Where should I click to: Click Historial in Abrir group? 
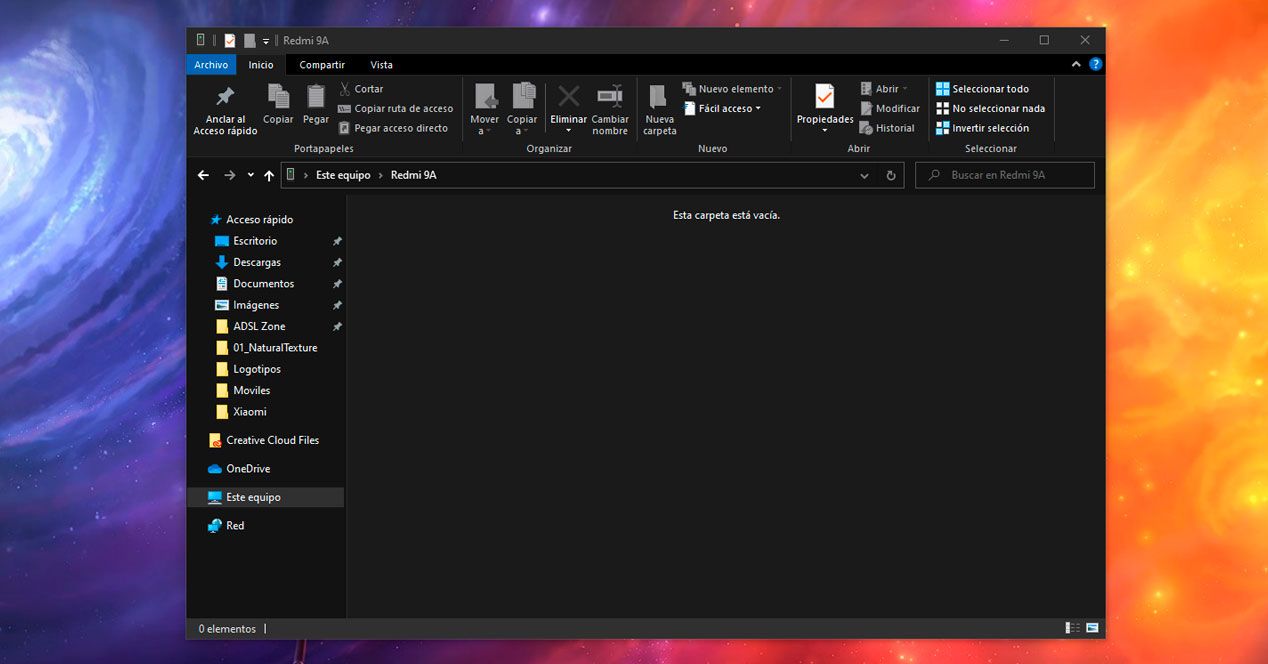(x=887, y=128)
